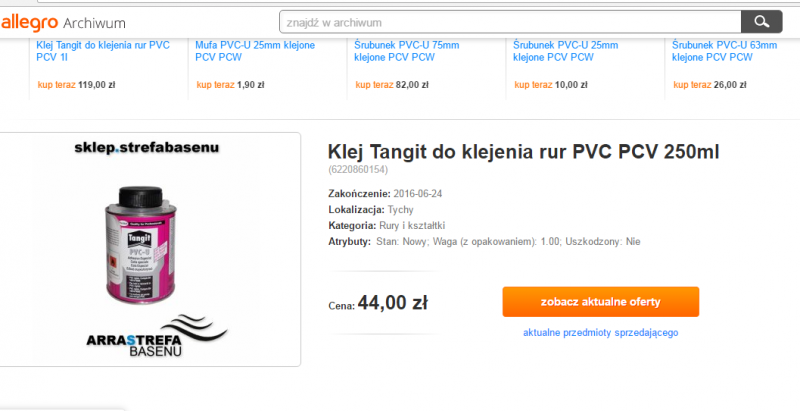Open 'Śrubunek PVC-U 63mm klejone' listing
The height and width of the screenshot is (411, 800).
[724, 51]
